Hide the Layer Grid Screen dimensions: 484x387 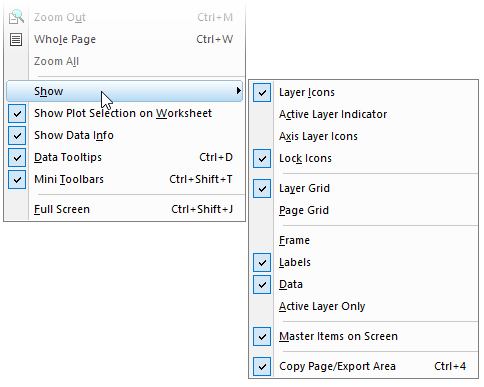262,188
